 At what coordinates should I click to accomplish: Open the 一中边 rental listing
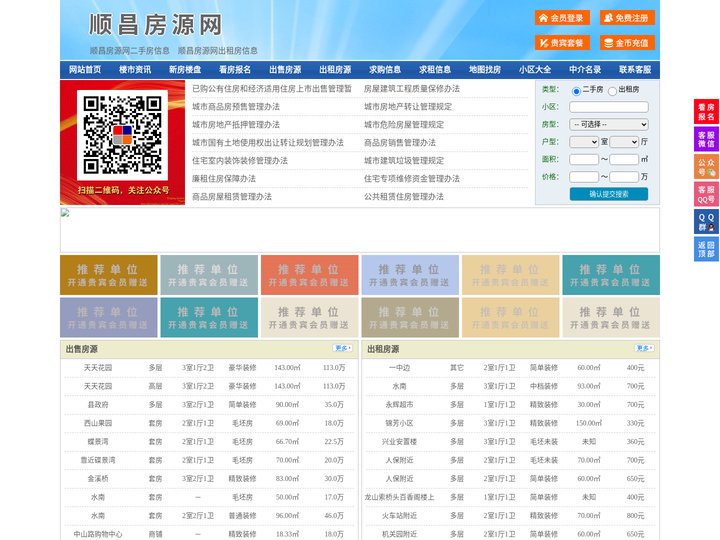(x=399, y=368)
